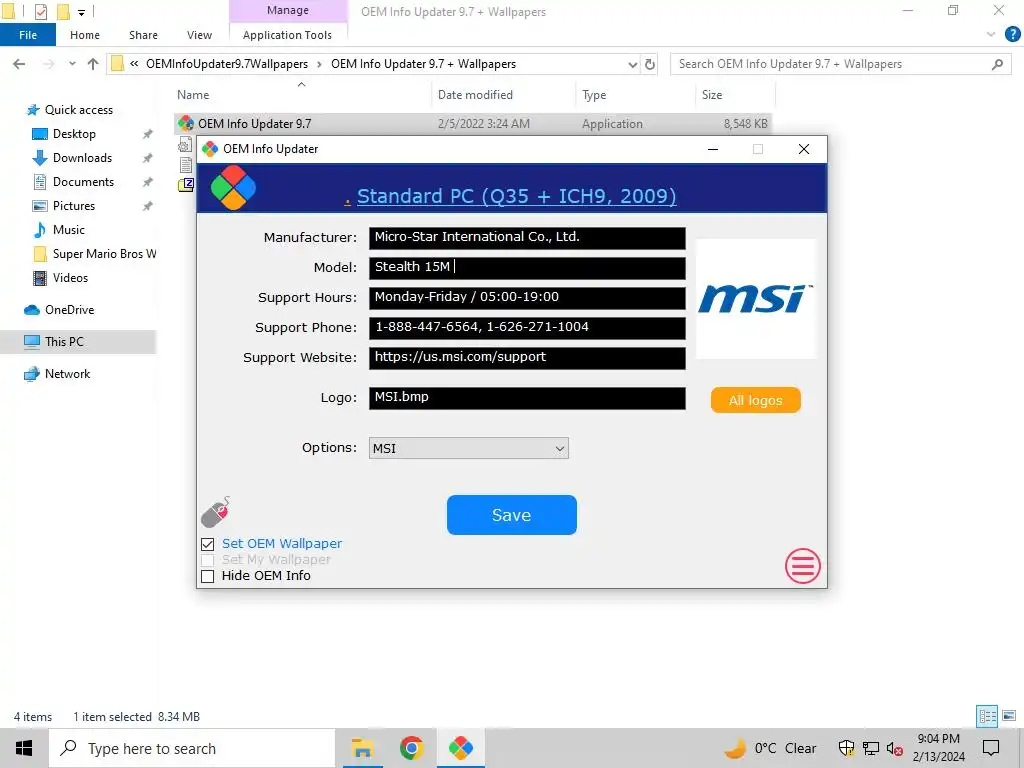Click the OEM Info Updater colorful logo in the header
Image resolution: width=1024 pixels, height=768 pixels.
coord(233,187)
